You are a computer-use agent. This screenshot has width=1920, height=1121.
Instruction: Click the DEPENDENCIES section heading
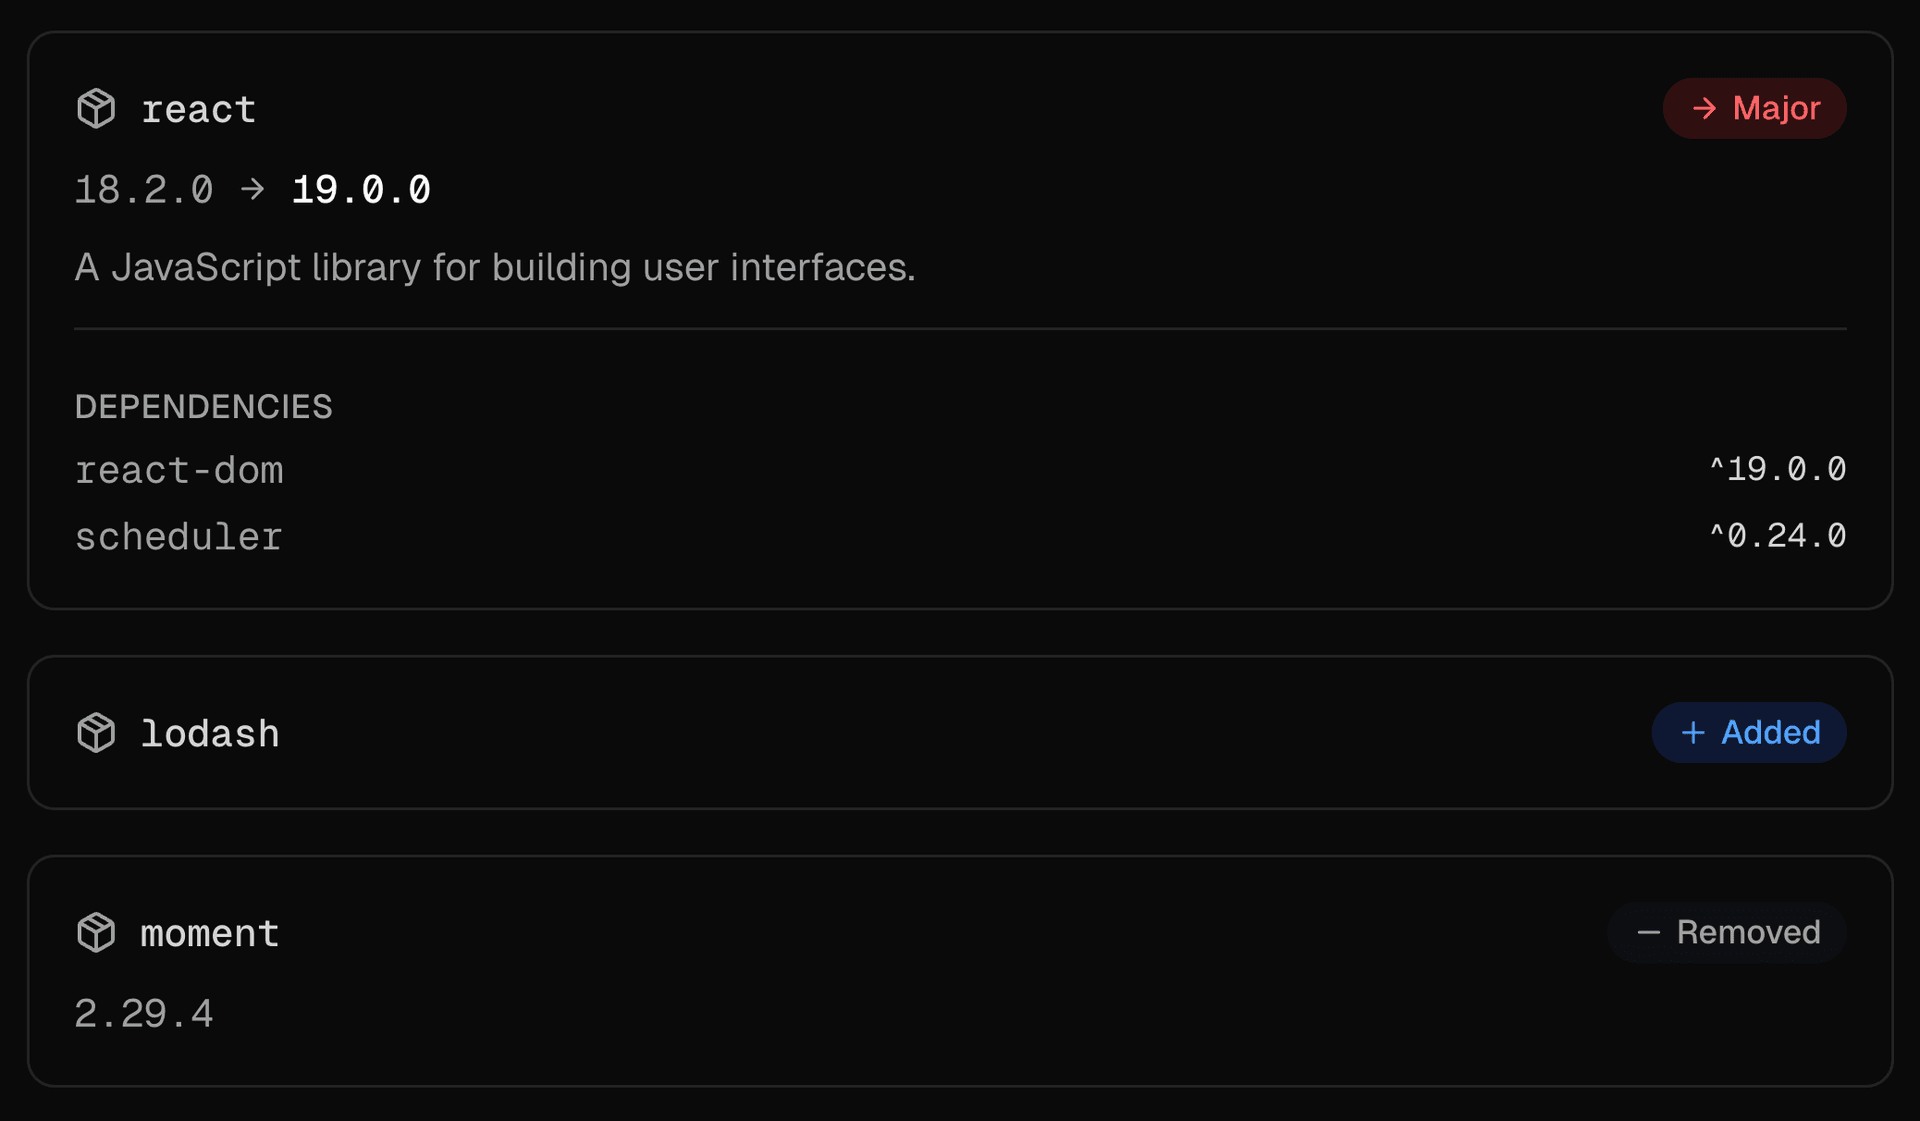coord(203,407)
